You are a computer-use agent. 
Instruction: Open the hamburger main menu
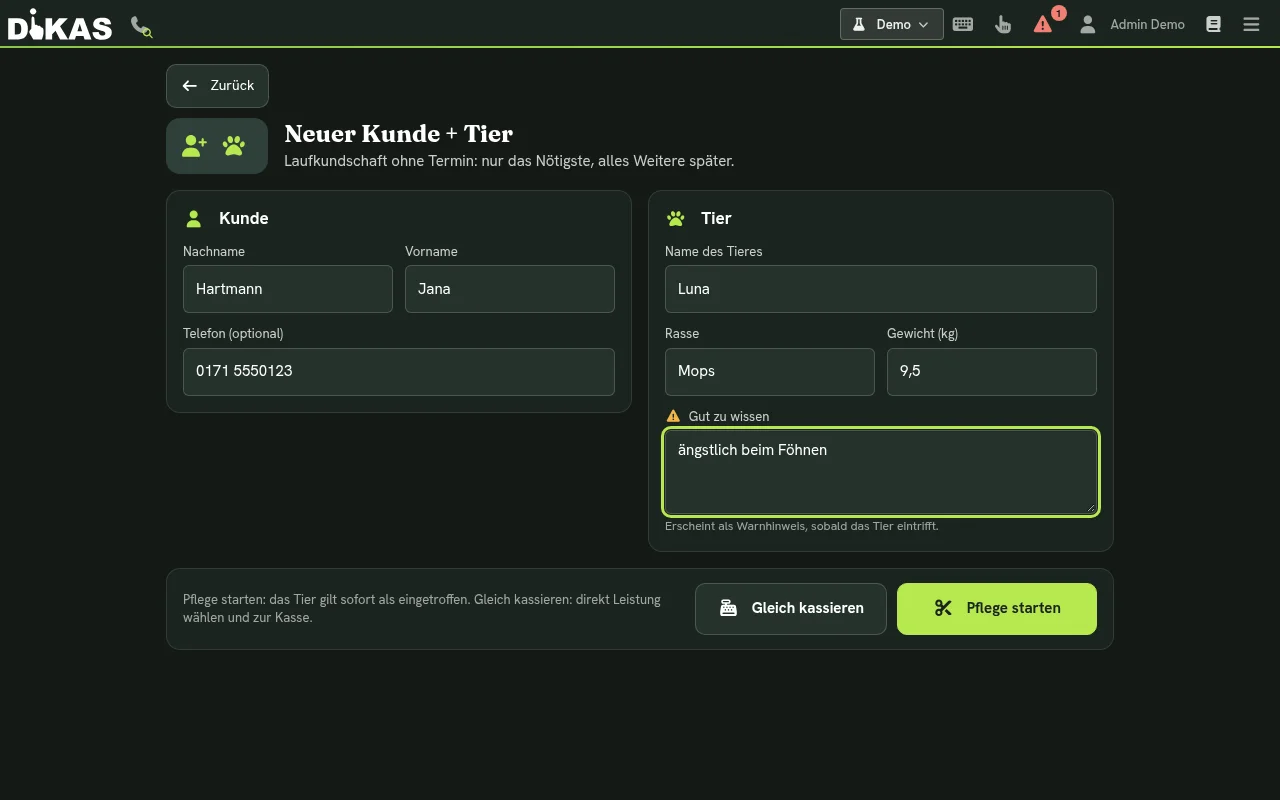(1251, 24)
